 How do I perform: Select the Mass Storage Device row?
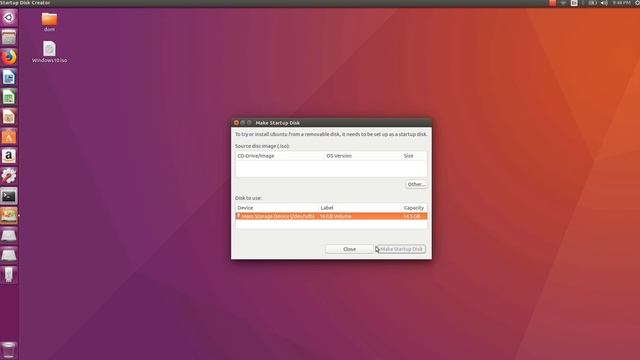tap(331, 216)
